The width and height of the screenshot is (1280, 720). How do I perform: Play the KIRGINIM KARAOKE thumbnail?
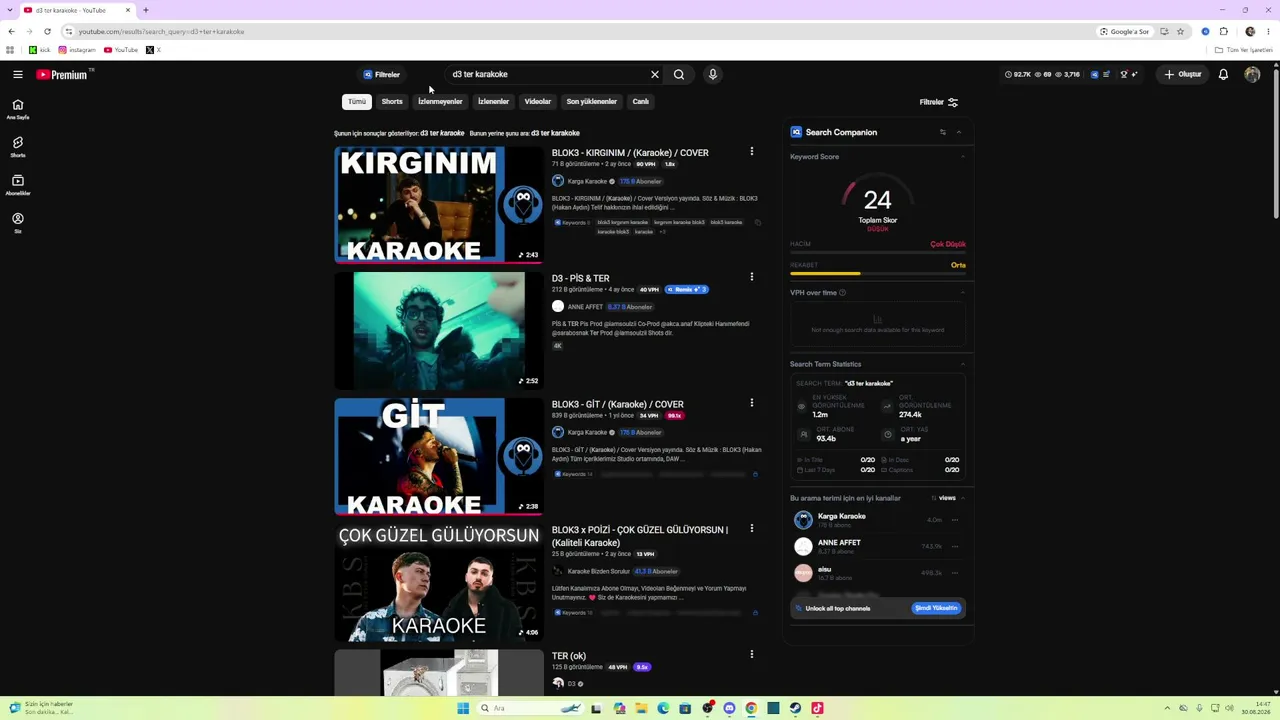(439, 205)
